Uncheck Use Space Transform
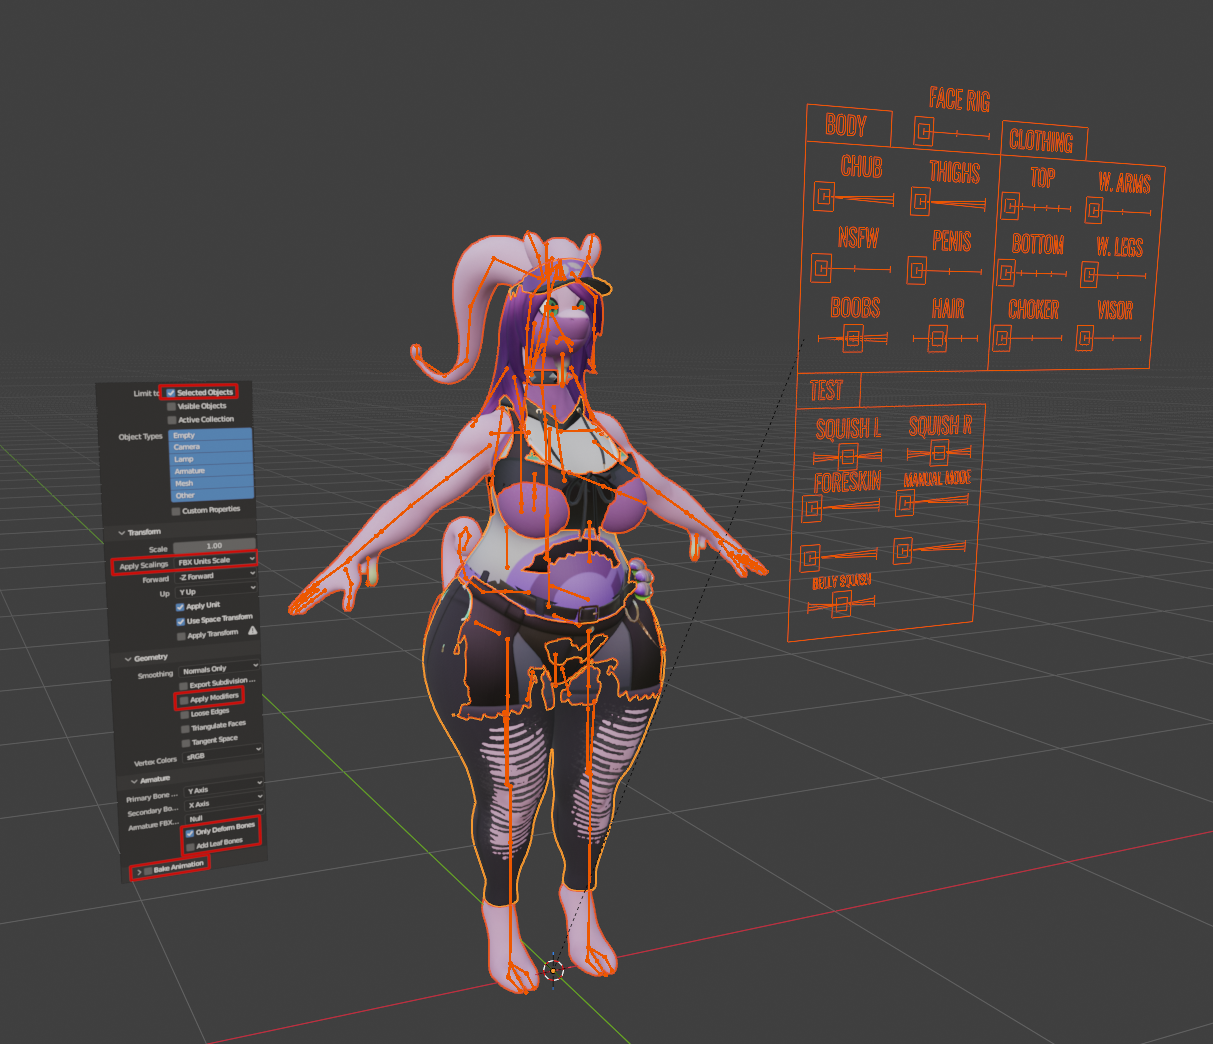The image size is (1213, 1044). tap(181, 622)
